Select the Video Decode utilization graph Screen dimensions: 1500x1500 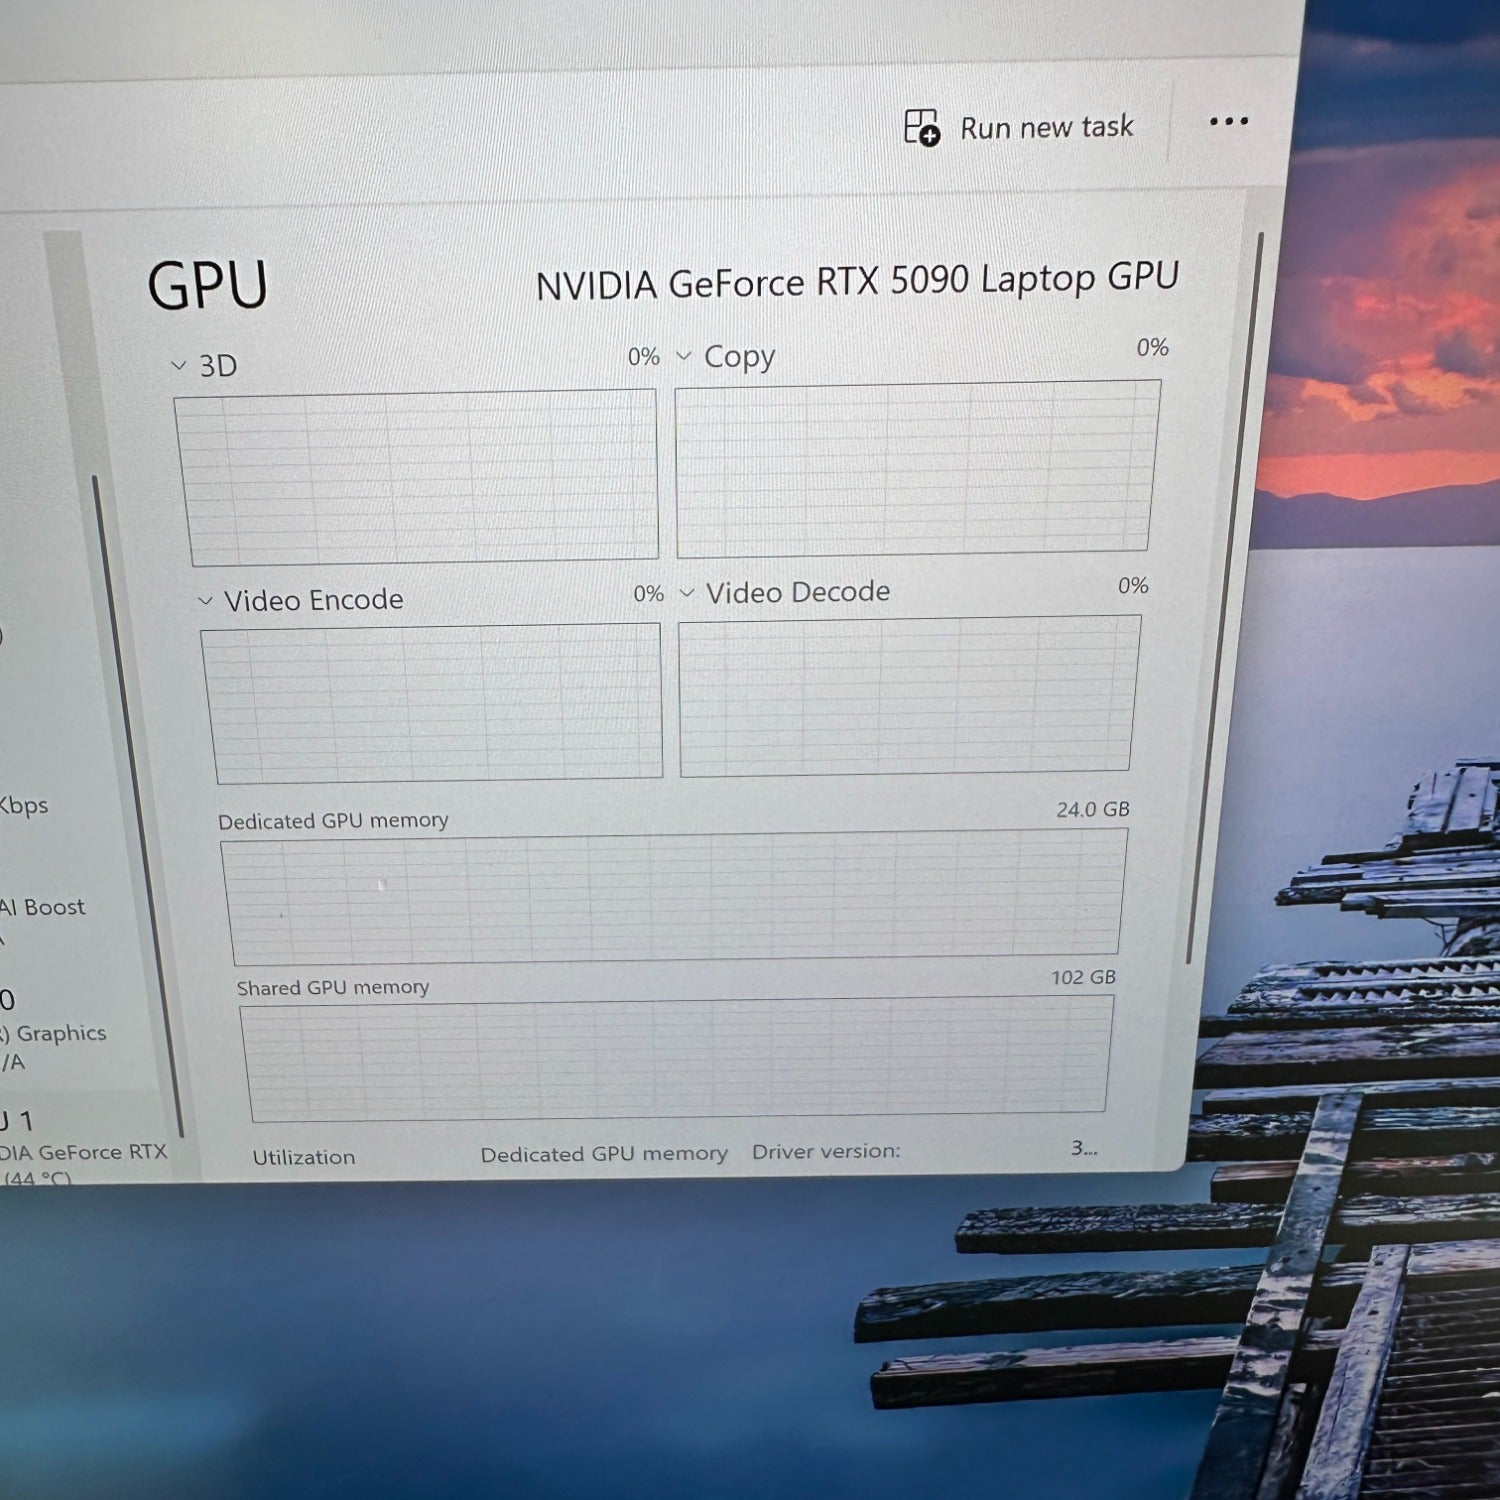point(908,695)
